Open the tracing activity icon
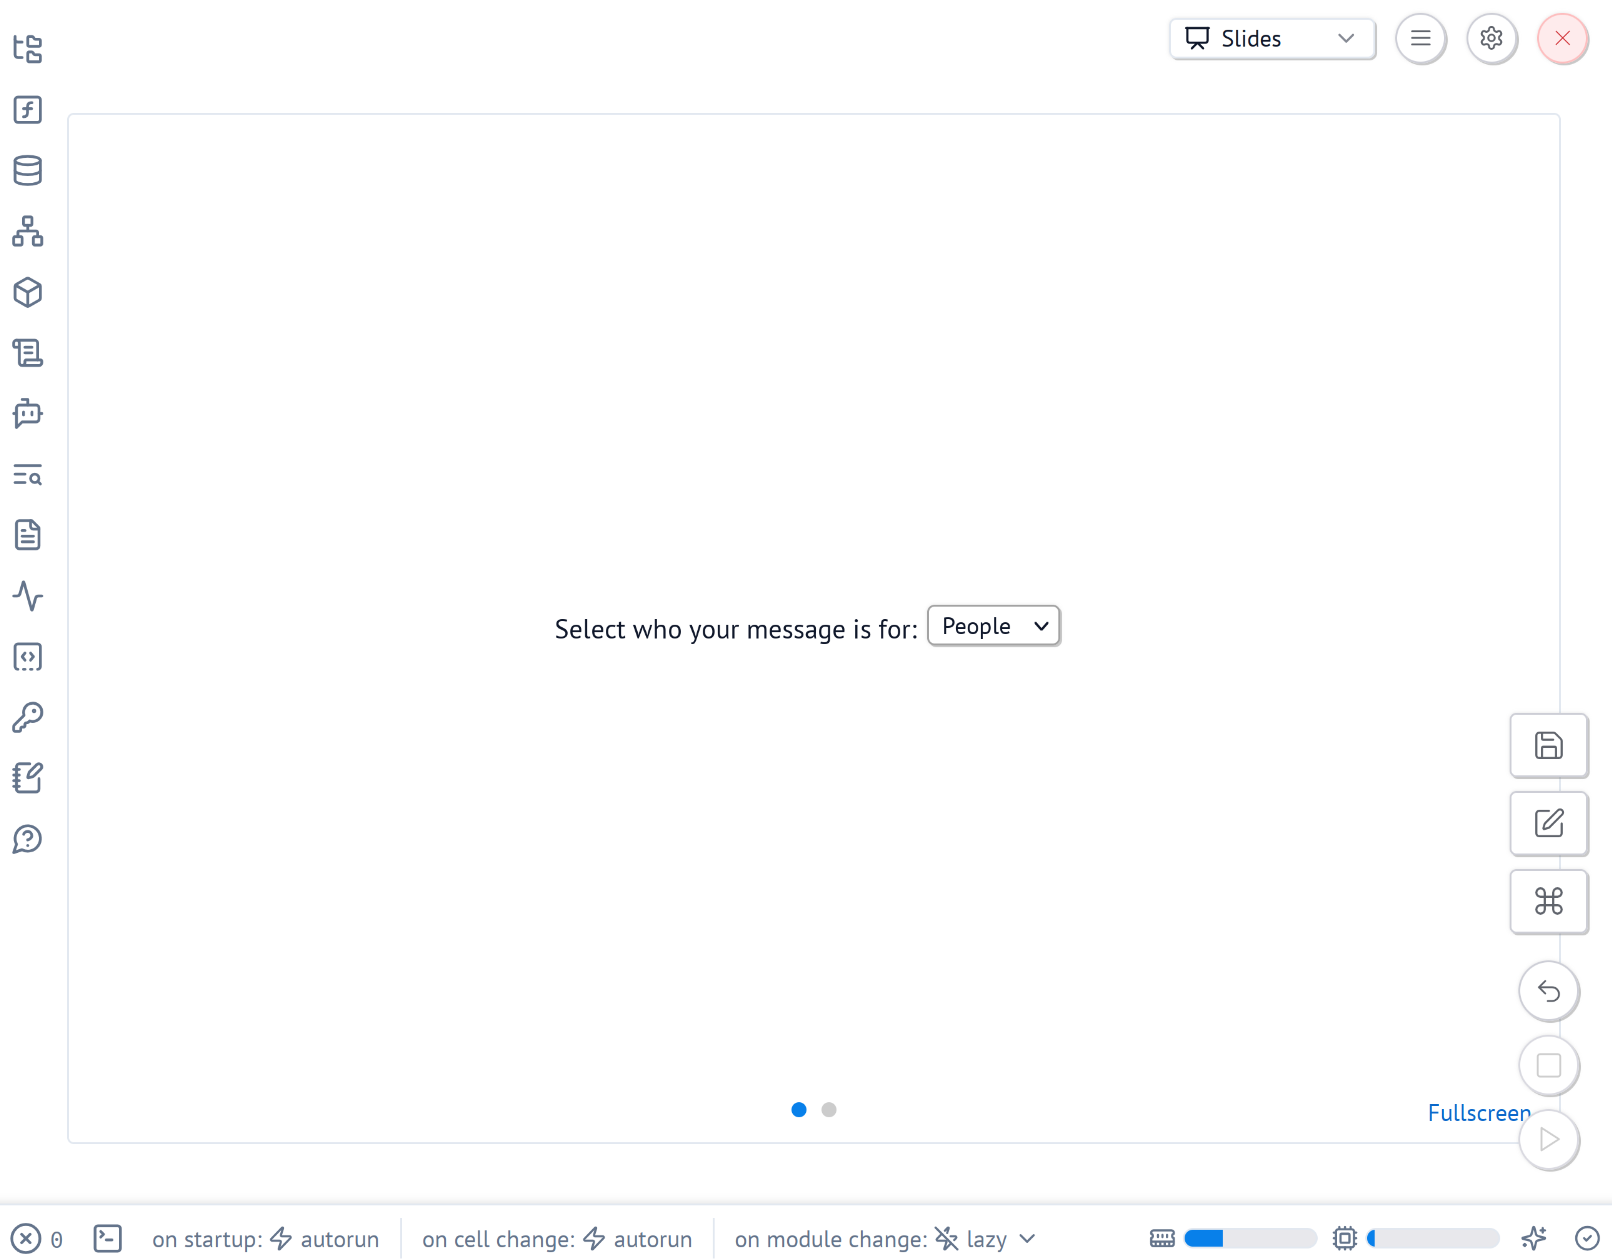Image resolution: width=1612 pixels, height=1260 pixels. point(28,596)
